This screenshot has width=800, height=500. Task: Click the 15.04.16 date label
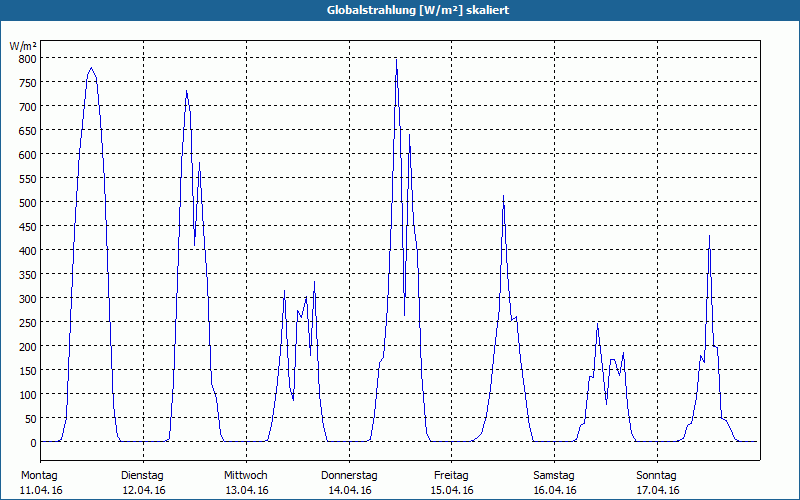[x=452, y=490]
